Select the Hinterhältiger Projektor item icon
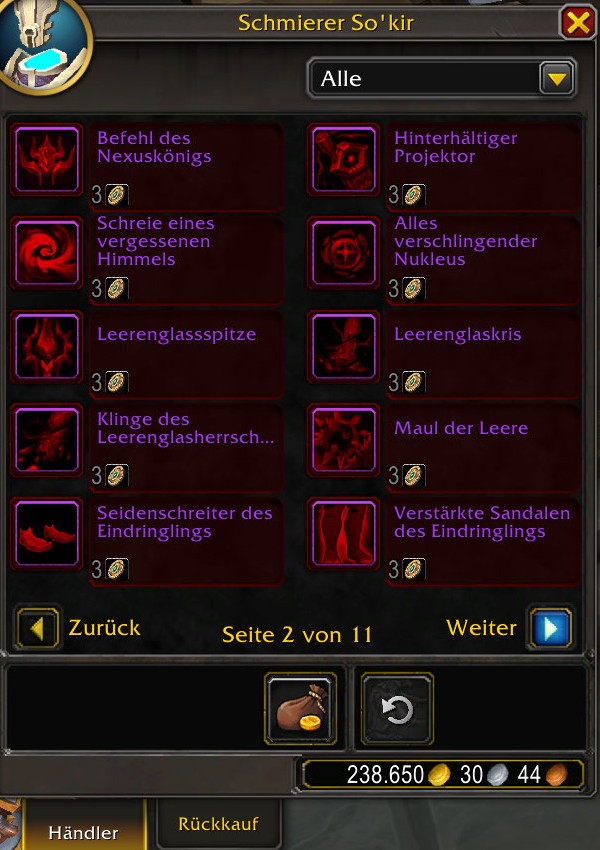The width and height of the screenshot is (600, 850). pos(344,159)
